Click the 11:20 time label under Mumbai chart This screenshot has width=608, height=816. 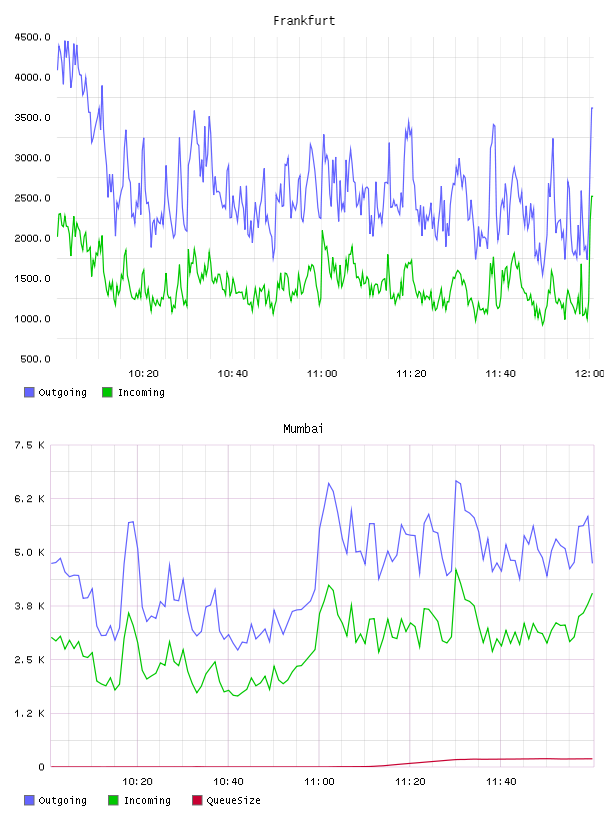coord(410,781)
